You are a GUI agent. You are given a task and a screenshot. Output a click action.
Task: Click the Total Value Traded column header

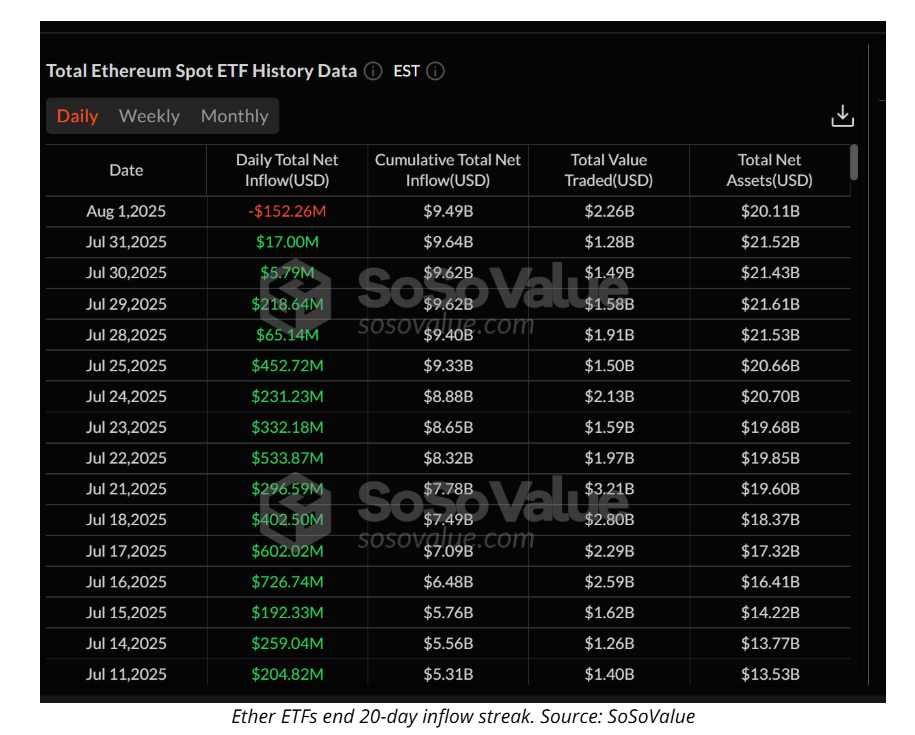tap(609, 170)
